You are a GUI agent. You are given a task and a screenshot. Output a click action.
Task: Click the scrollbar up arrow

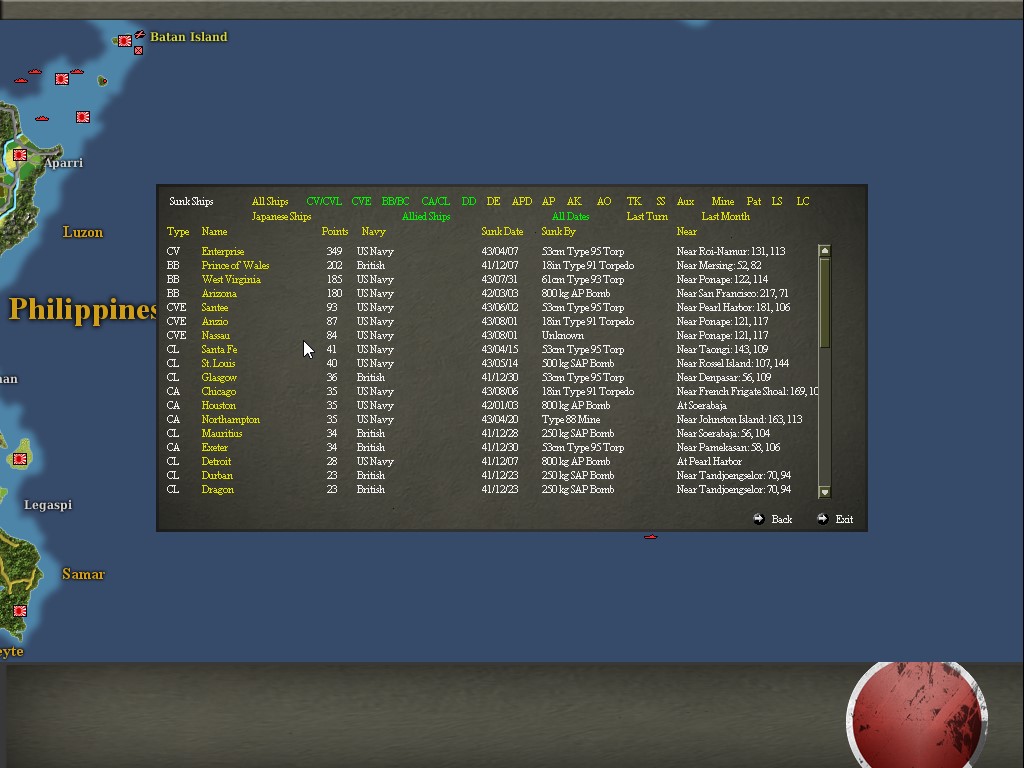(x=824, y=251)
